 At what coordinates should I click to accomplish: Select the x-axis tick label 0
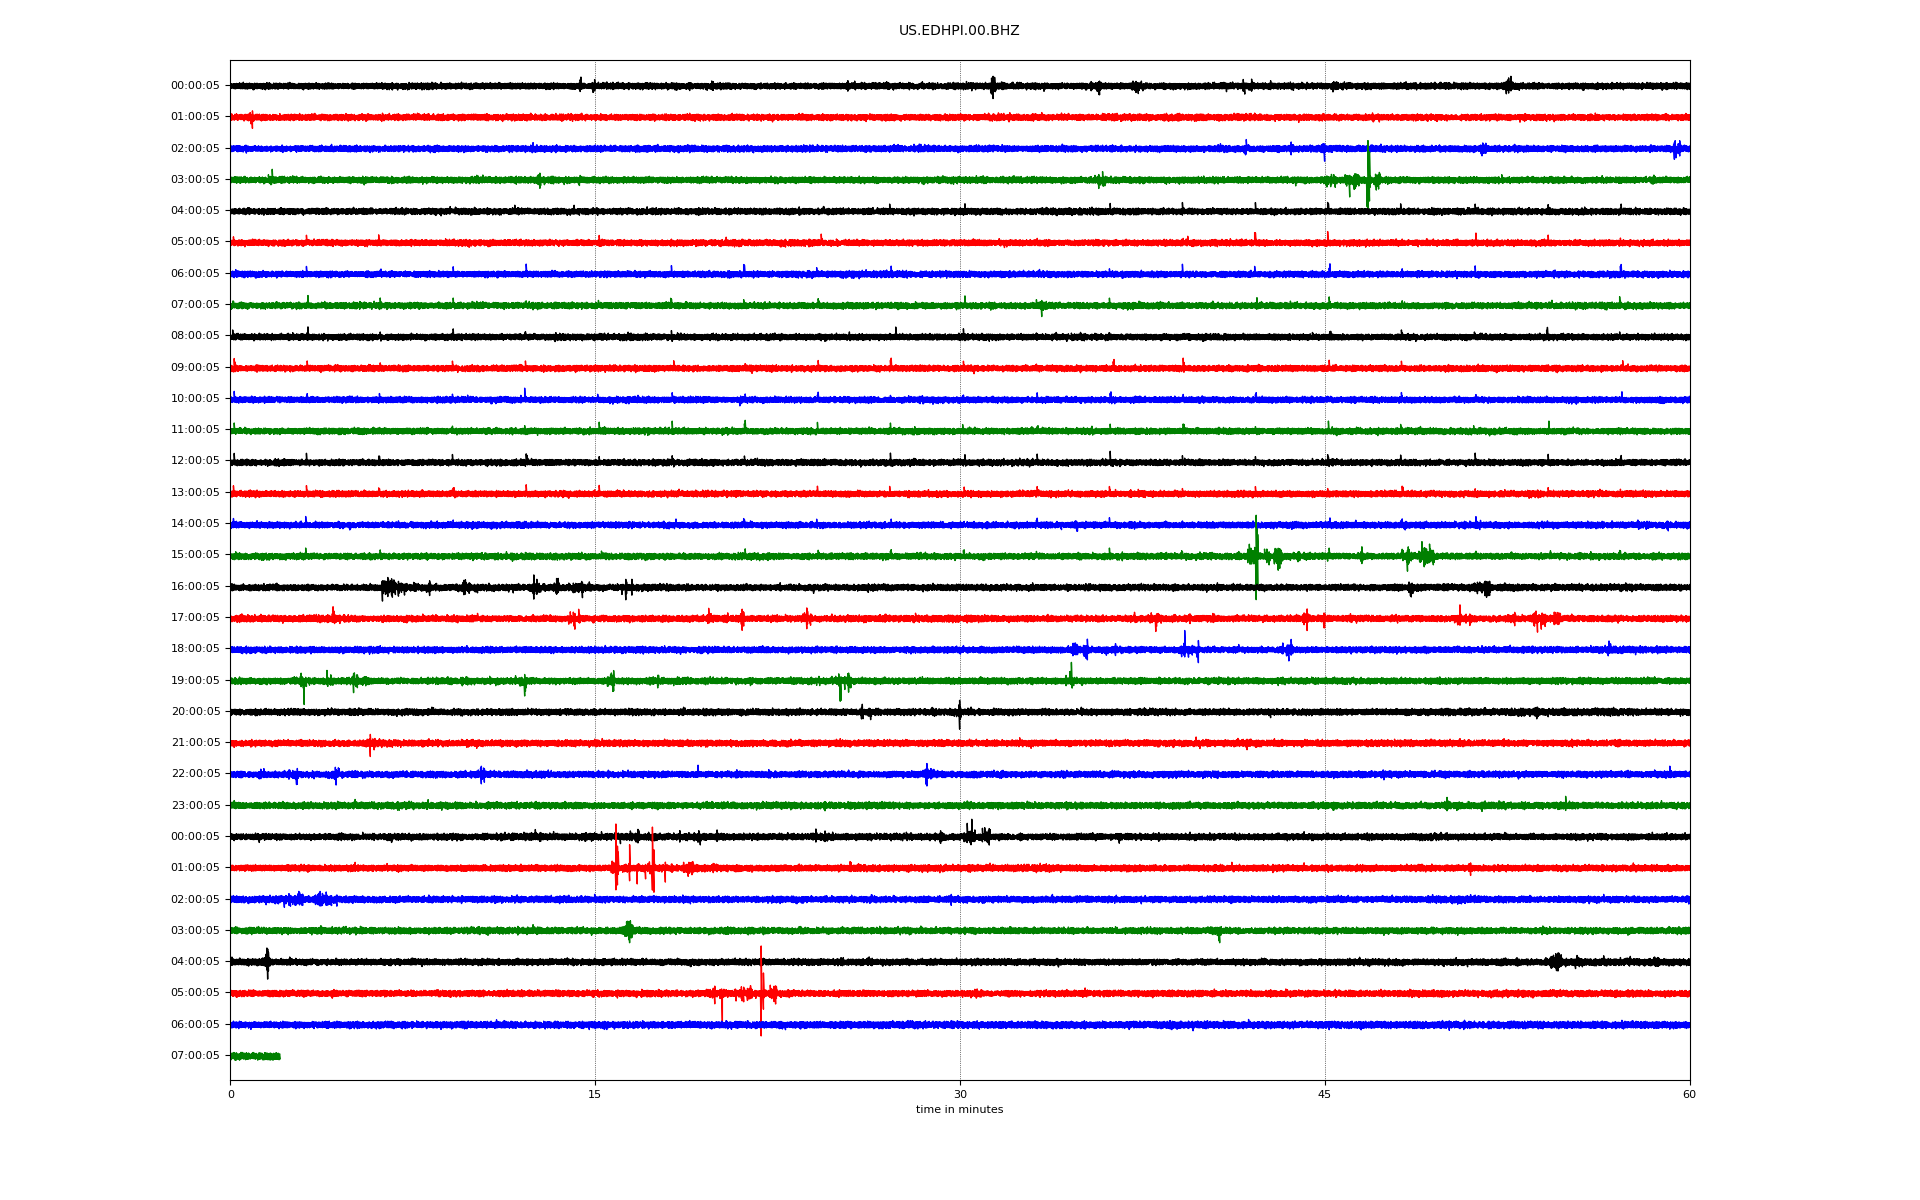231,1094
